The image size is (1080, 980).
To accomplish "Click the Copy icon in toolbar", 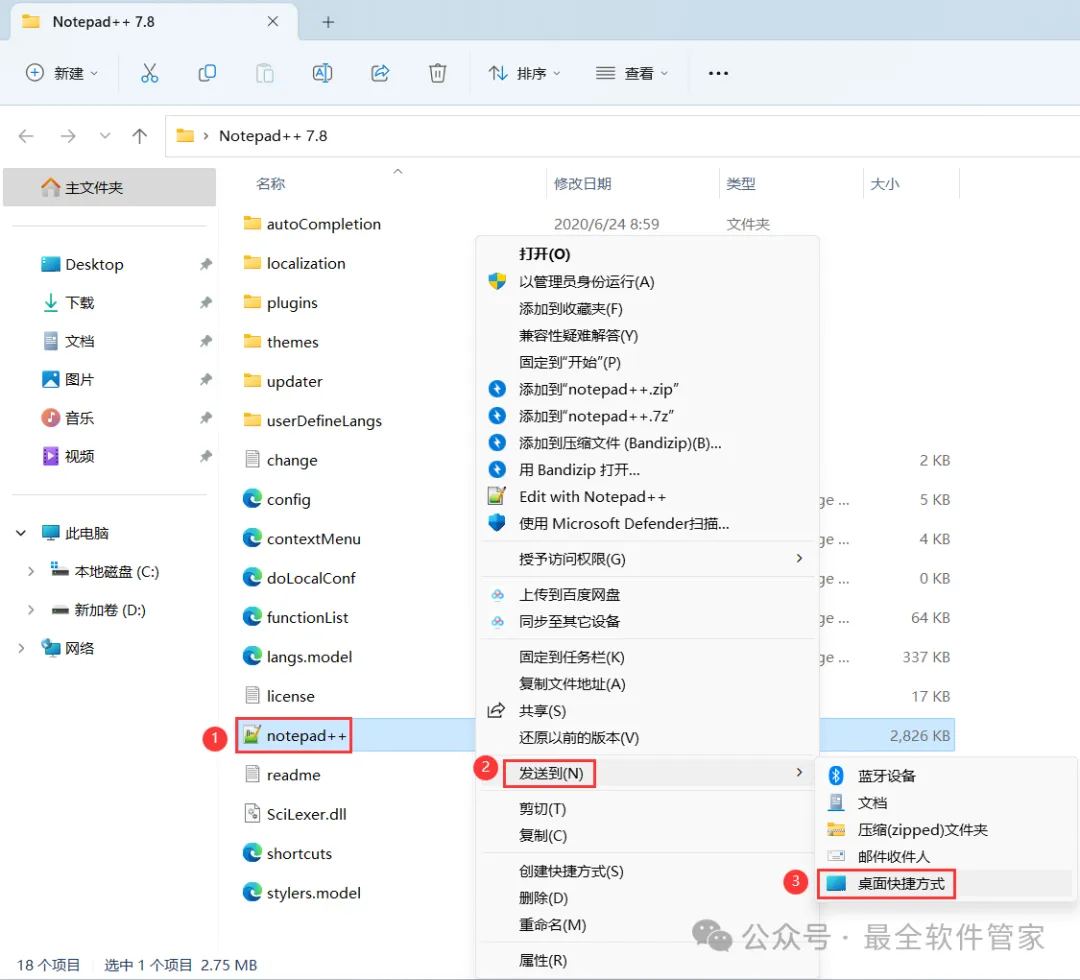I will [207, 73].
